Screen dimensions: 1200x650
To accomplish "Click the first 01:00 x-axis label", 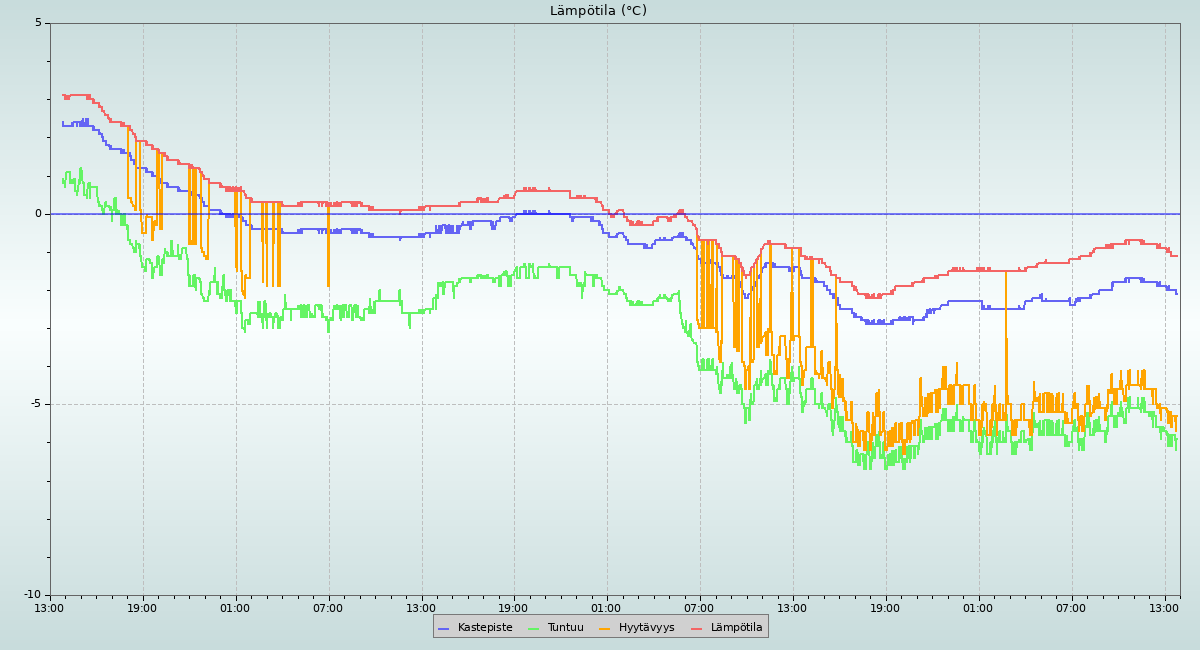I will click(x=235, y=608).
